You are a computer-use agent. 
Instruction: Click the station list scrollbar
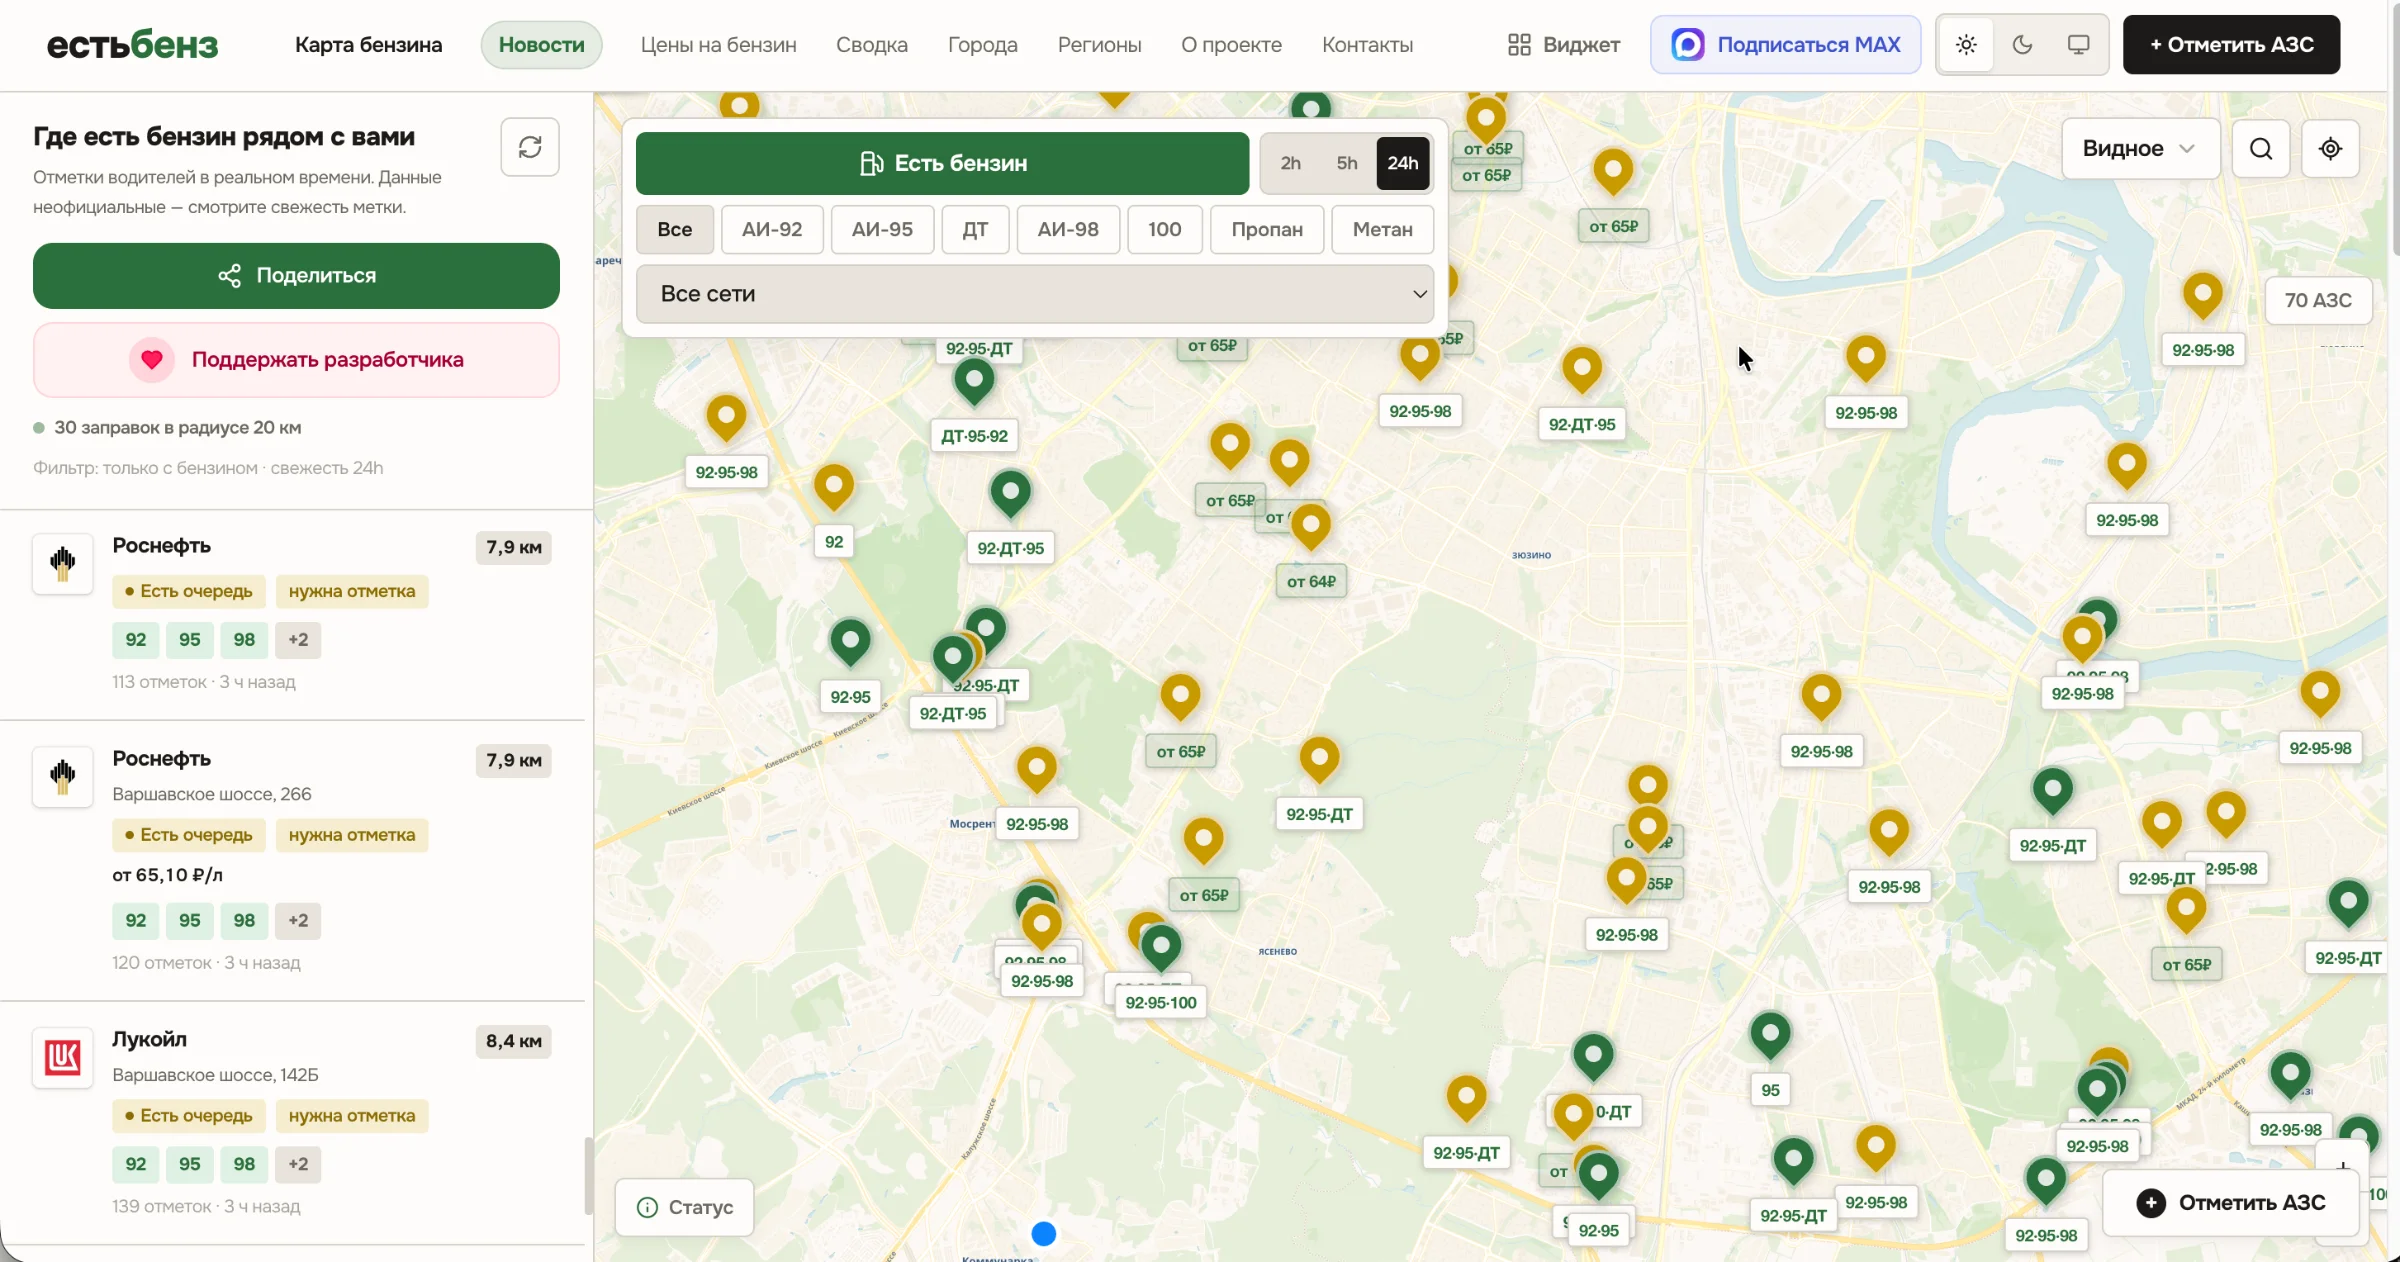[589, 1176]
